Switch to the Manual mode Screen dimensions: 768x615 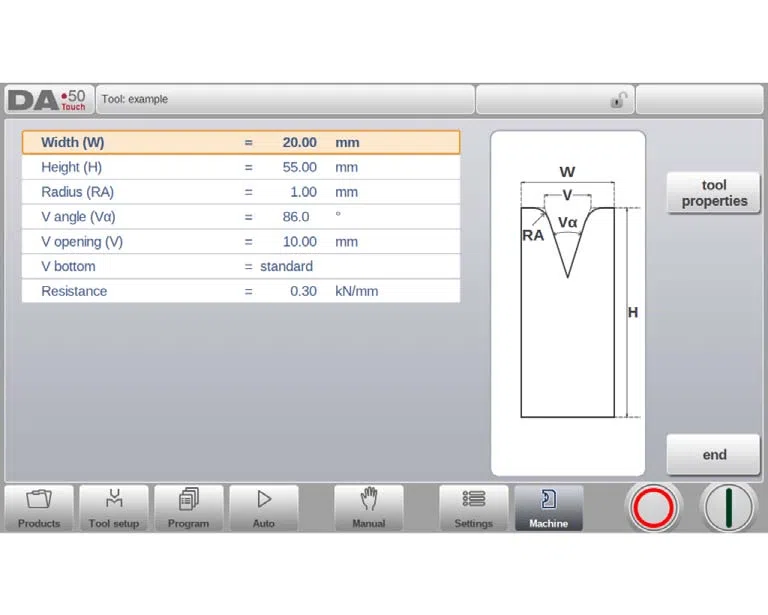pyautogui.click(x=369, y=508)
